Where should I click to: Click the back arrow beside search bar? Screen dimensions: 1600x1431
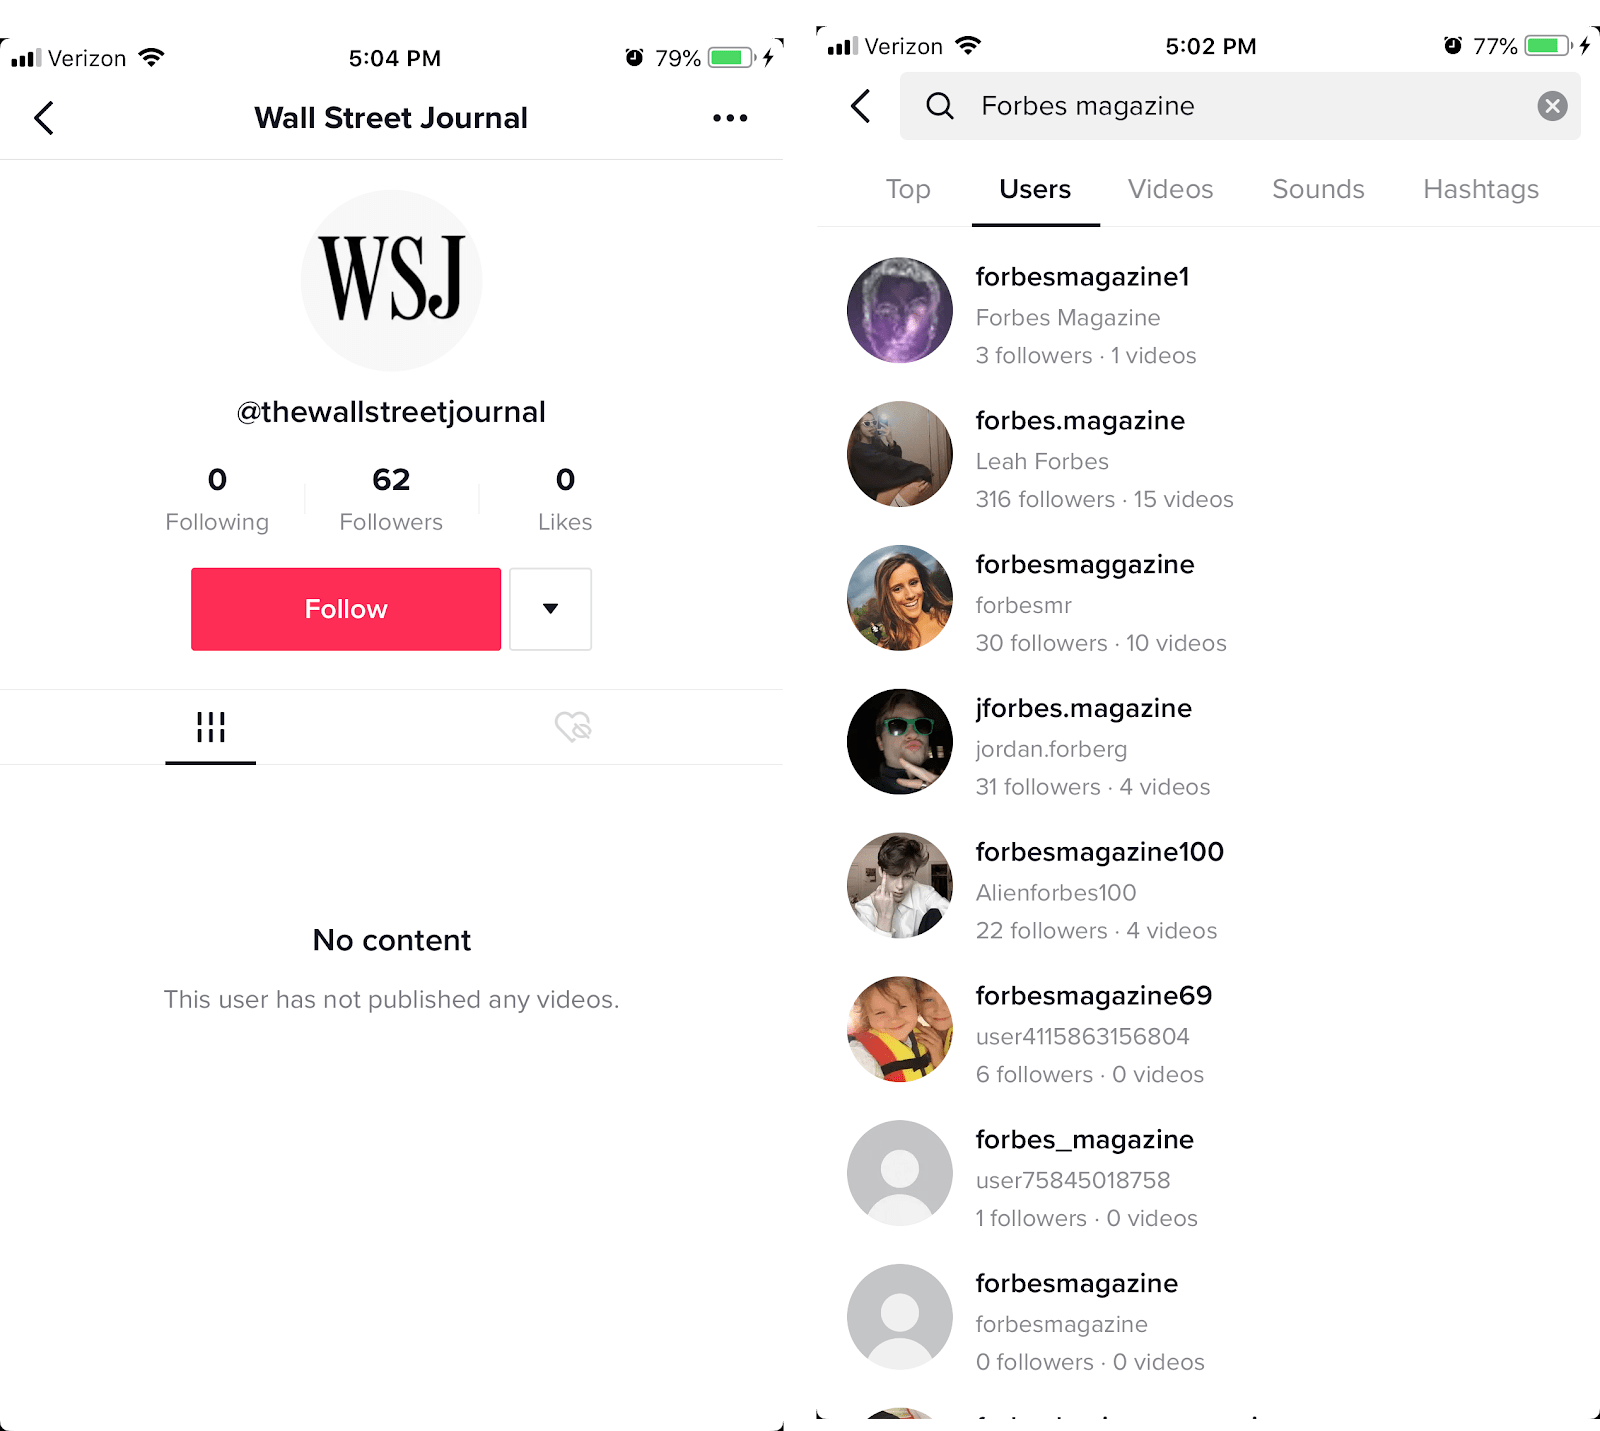point(861,106)
